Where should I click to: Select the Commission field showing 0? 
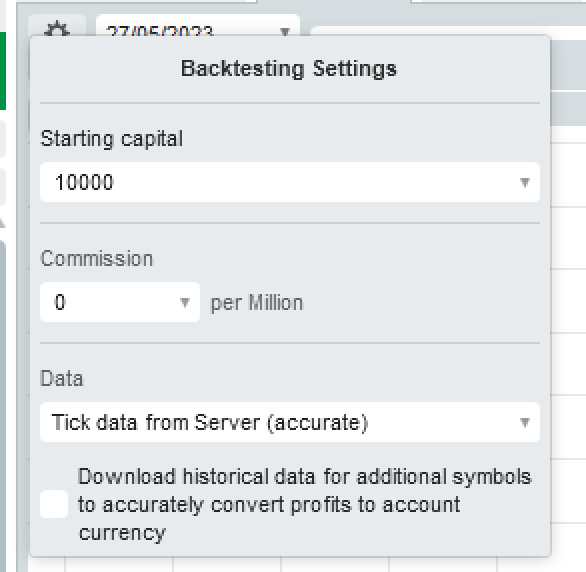click(120, 302)
